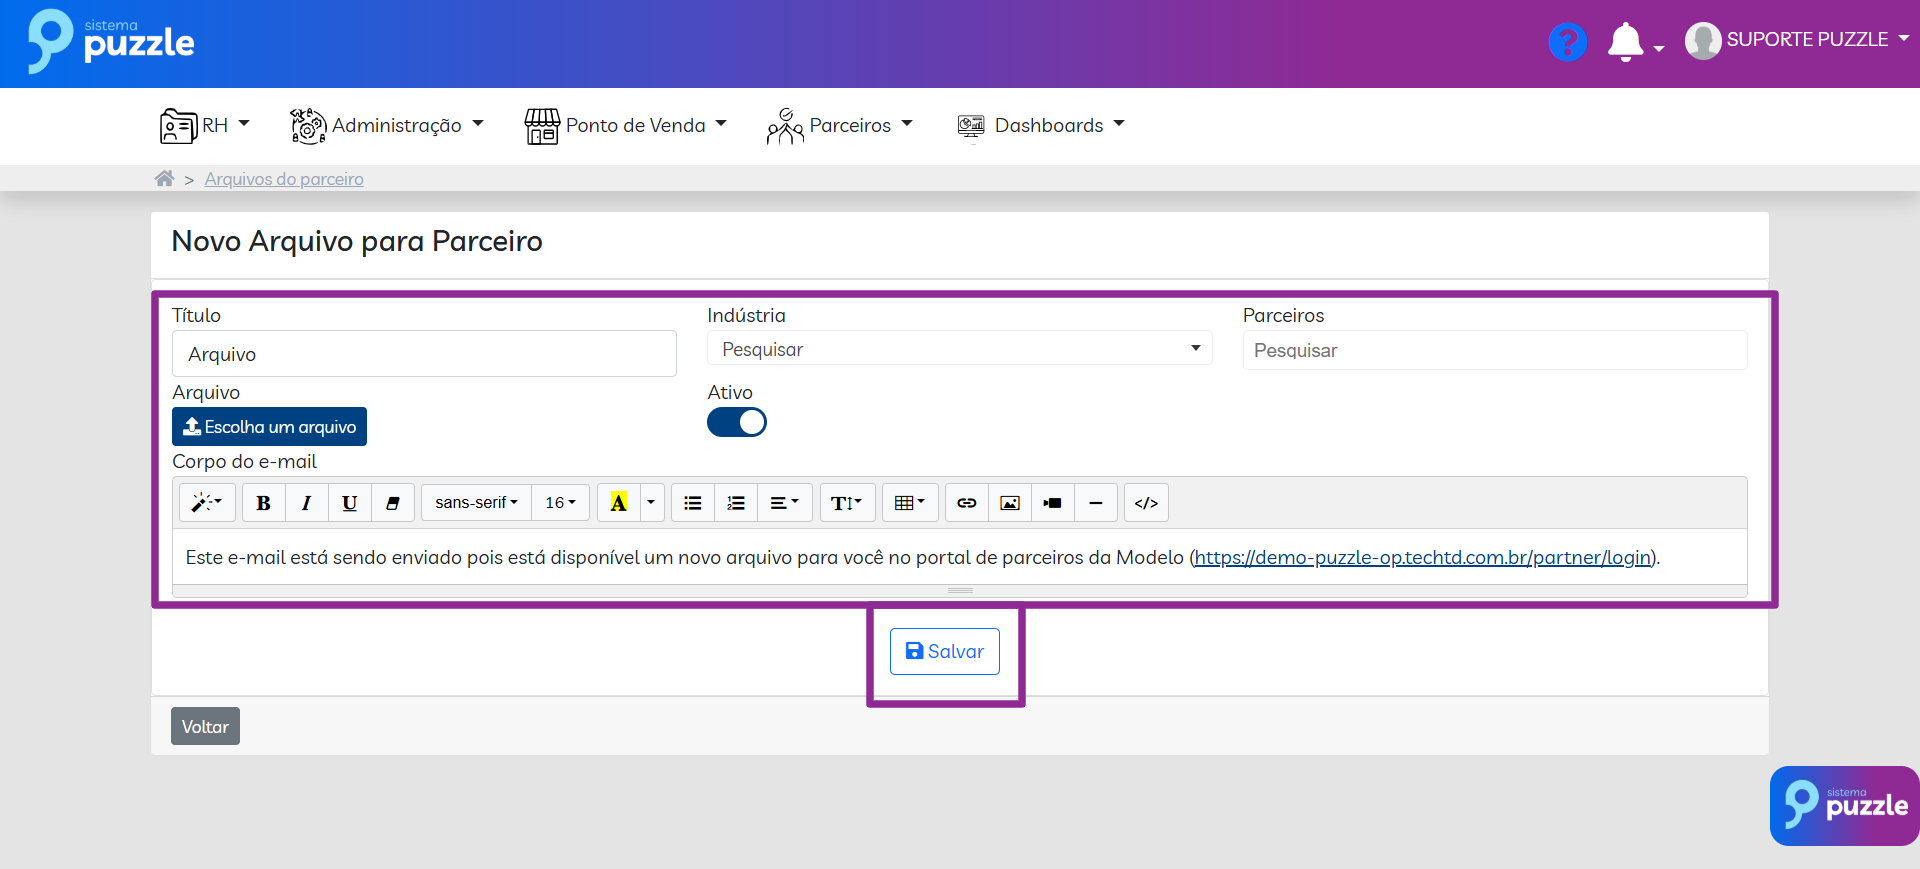1920x869 pixels.
Task: Insert a link with the chain icon
Action: coord(966,503)
